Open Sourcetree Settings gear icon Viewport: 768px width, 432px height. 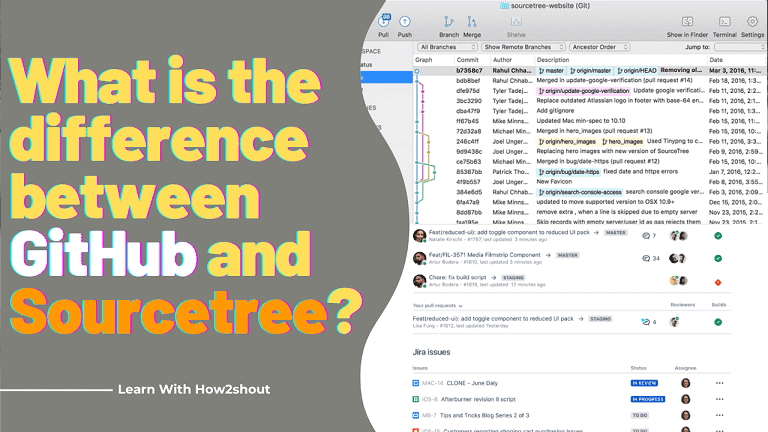(752, 22)
